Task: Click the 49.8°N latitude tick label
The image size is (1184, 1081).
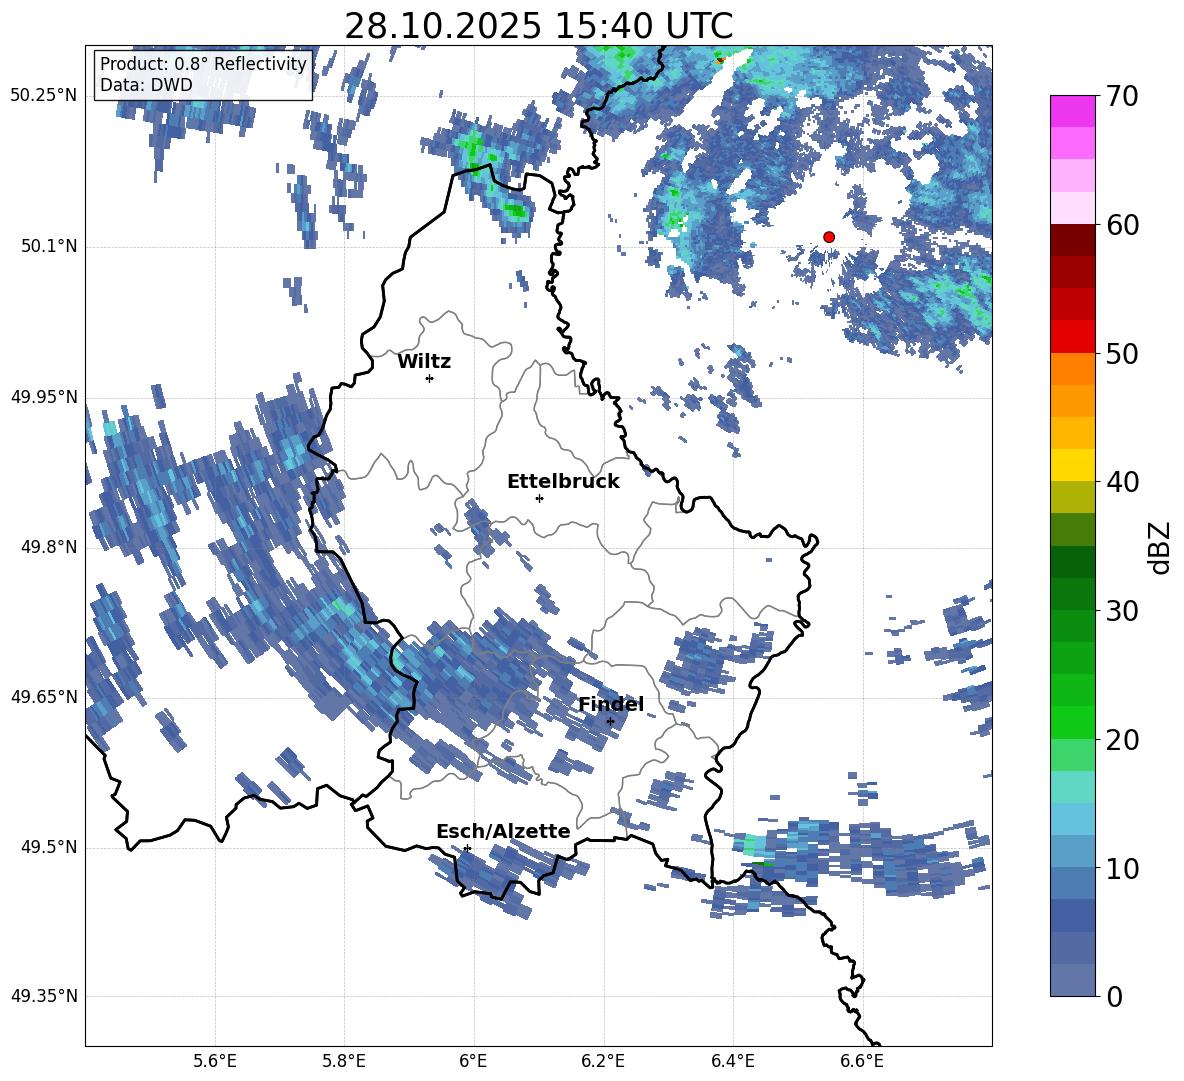Action: coord(48,547)
